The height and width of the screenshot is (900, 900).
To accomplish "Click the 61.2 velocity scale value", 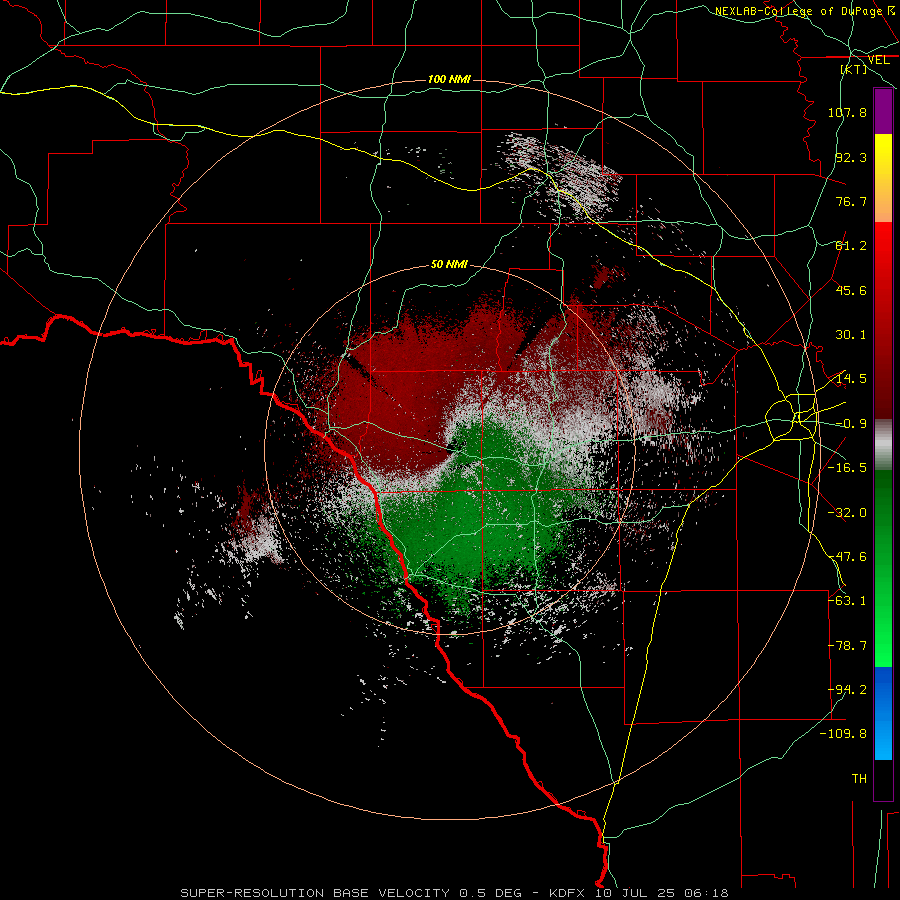I will coord(851,246).
